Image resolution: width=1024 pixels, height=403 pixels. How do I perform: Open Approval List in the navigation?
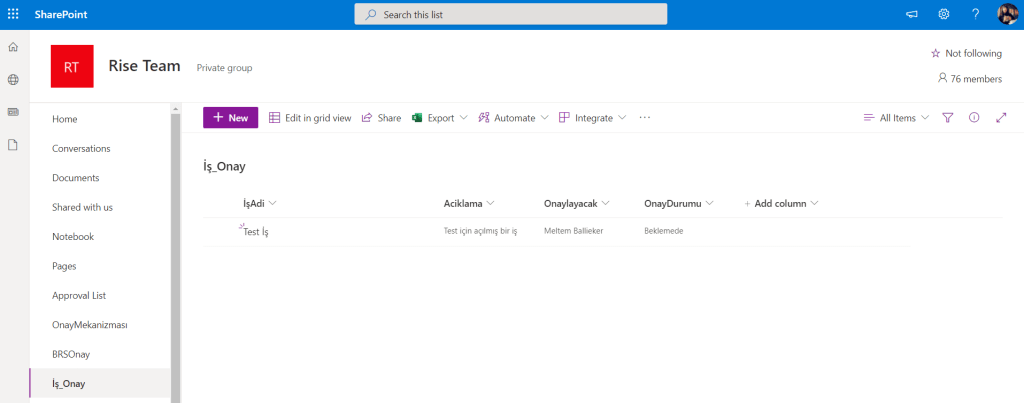pos(79,296)
